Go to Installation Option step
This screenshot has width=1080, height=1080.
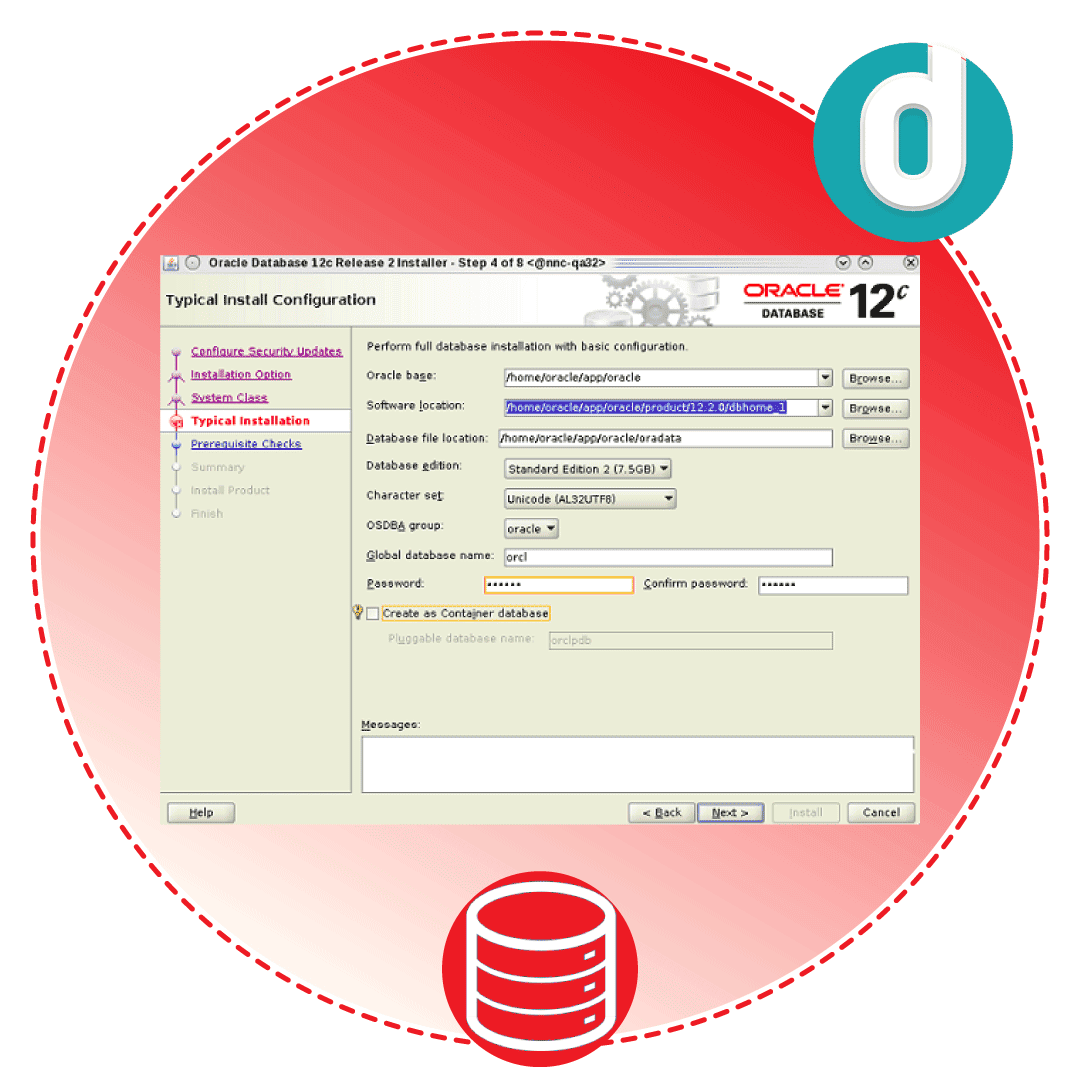240,374
